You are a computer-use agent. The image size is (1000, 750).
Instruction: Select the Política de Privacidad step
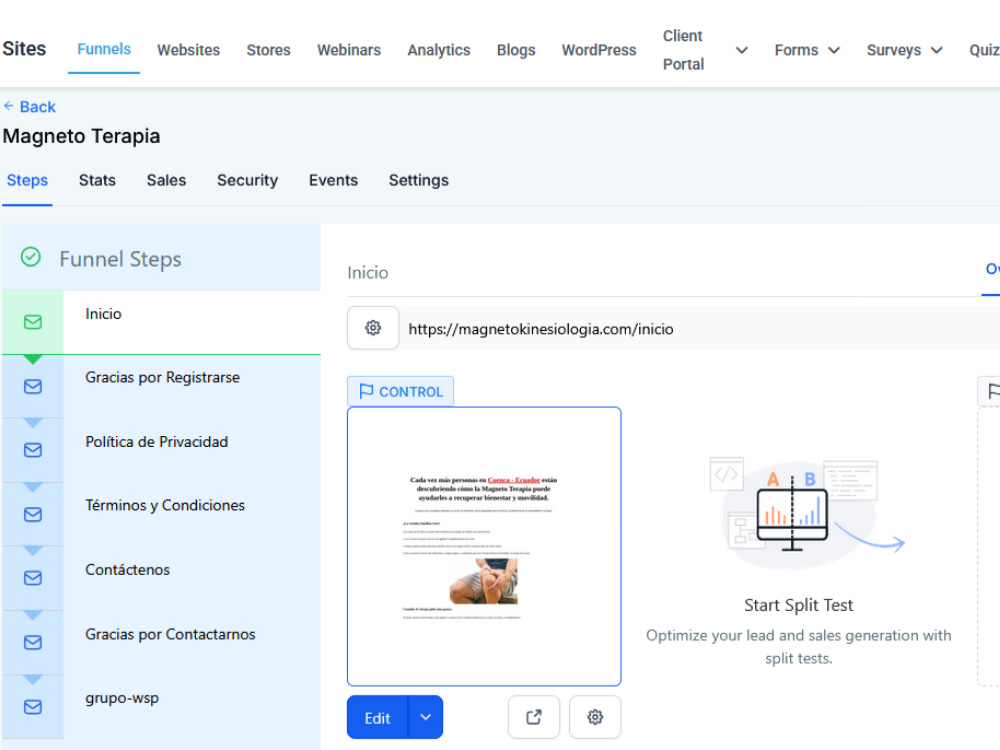161,450
